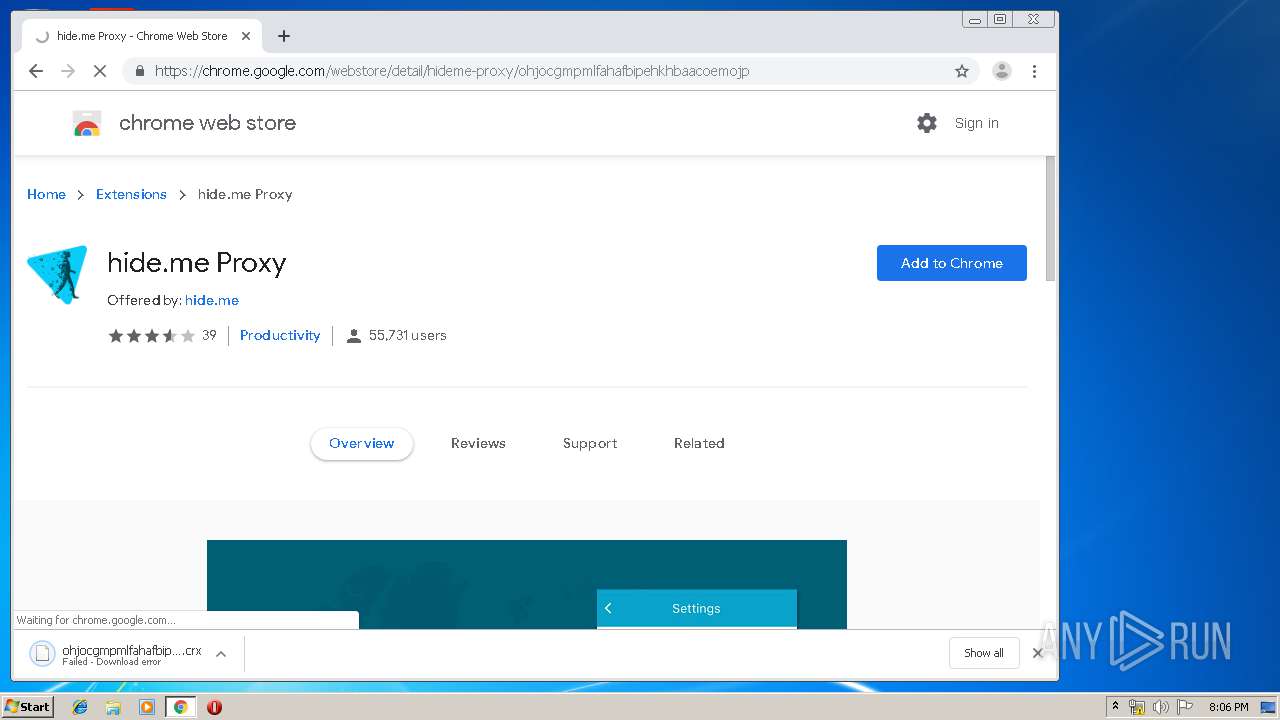Viewport: 1280px width, 720px height.
Task: Select the Chrome taskbar button
Action: click(180, 707)
